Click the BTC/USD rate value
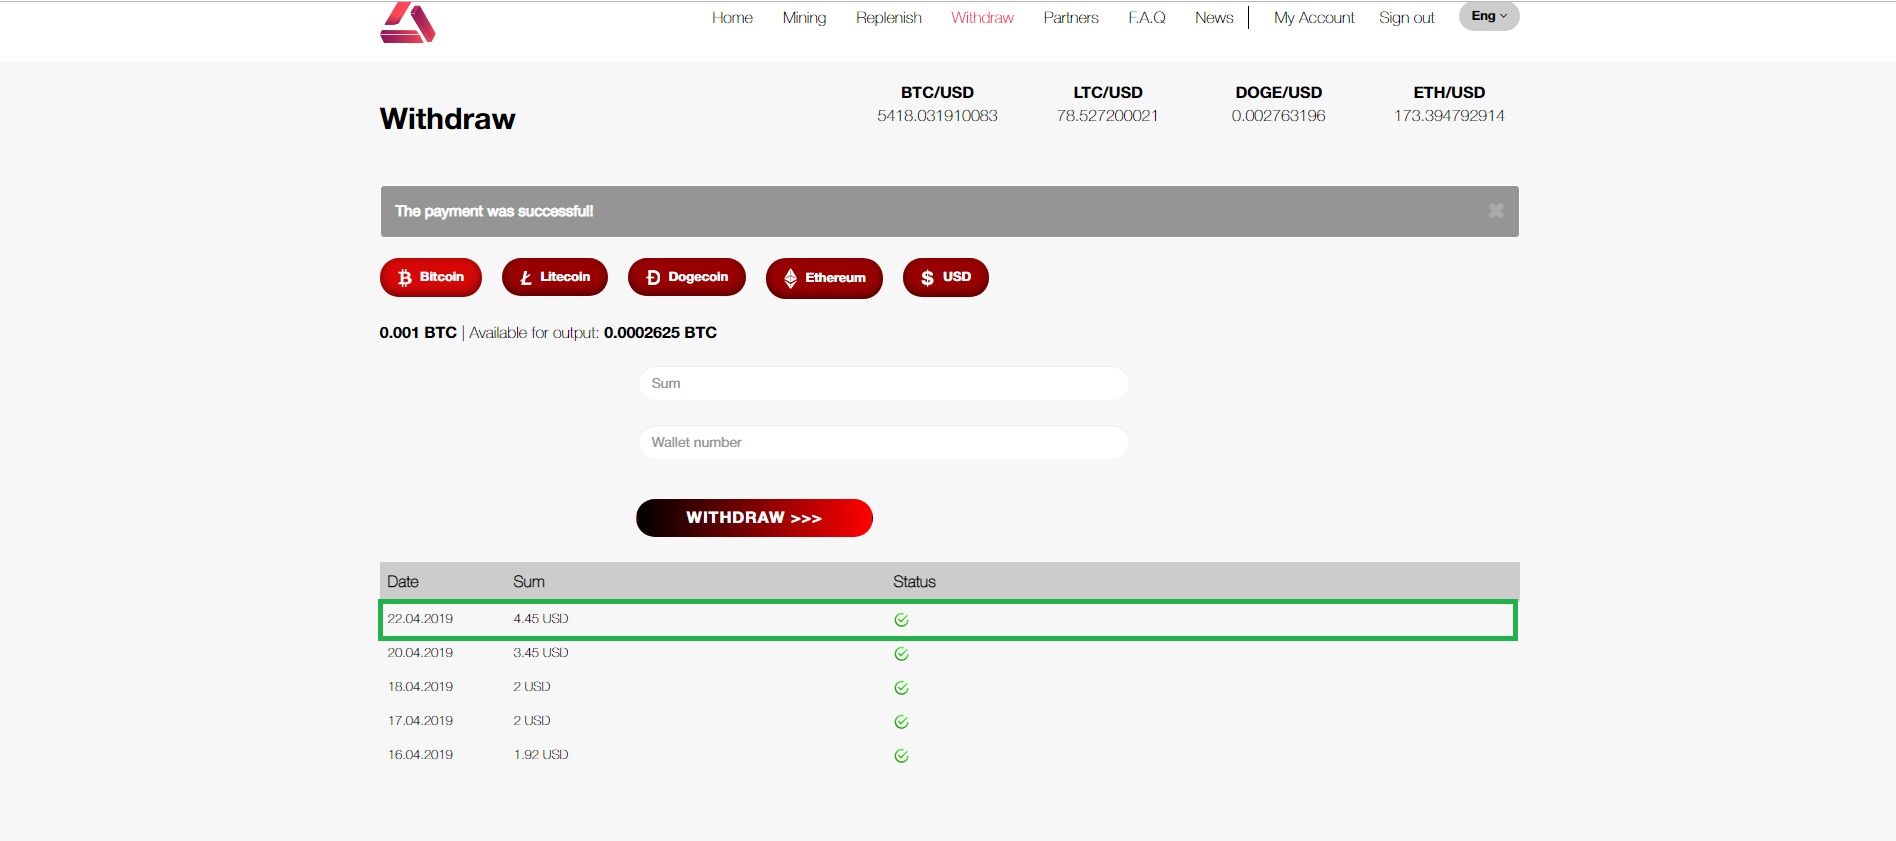Image resolution: width=1896 pixels, height=841 pixels. [x=937, y=116]
